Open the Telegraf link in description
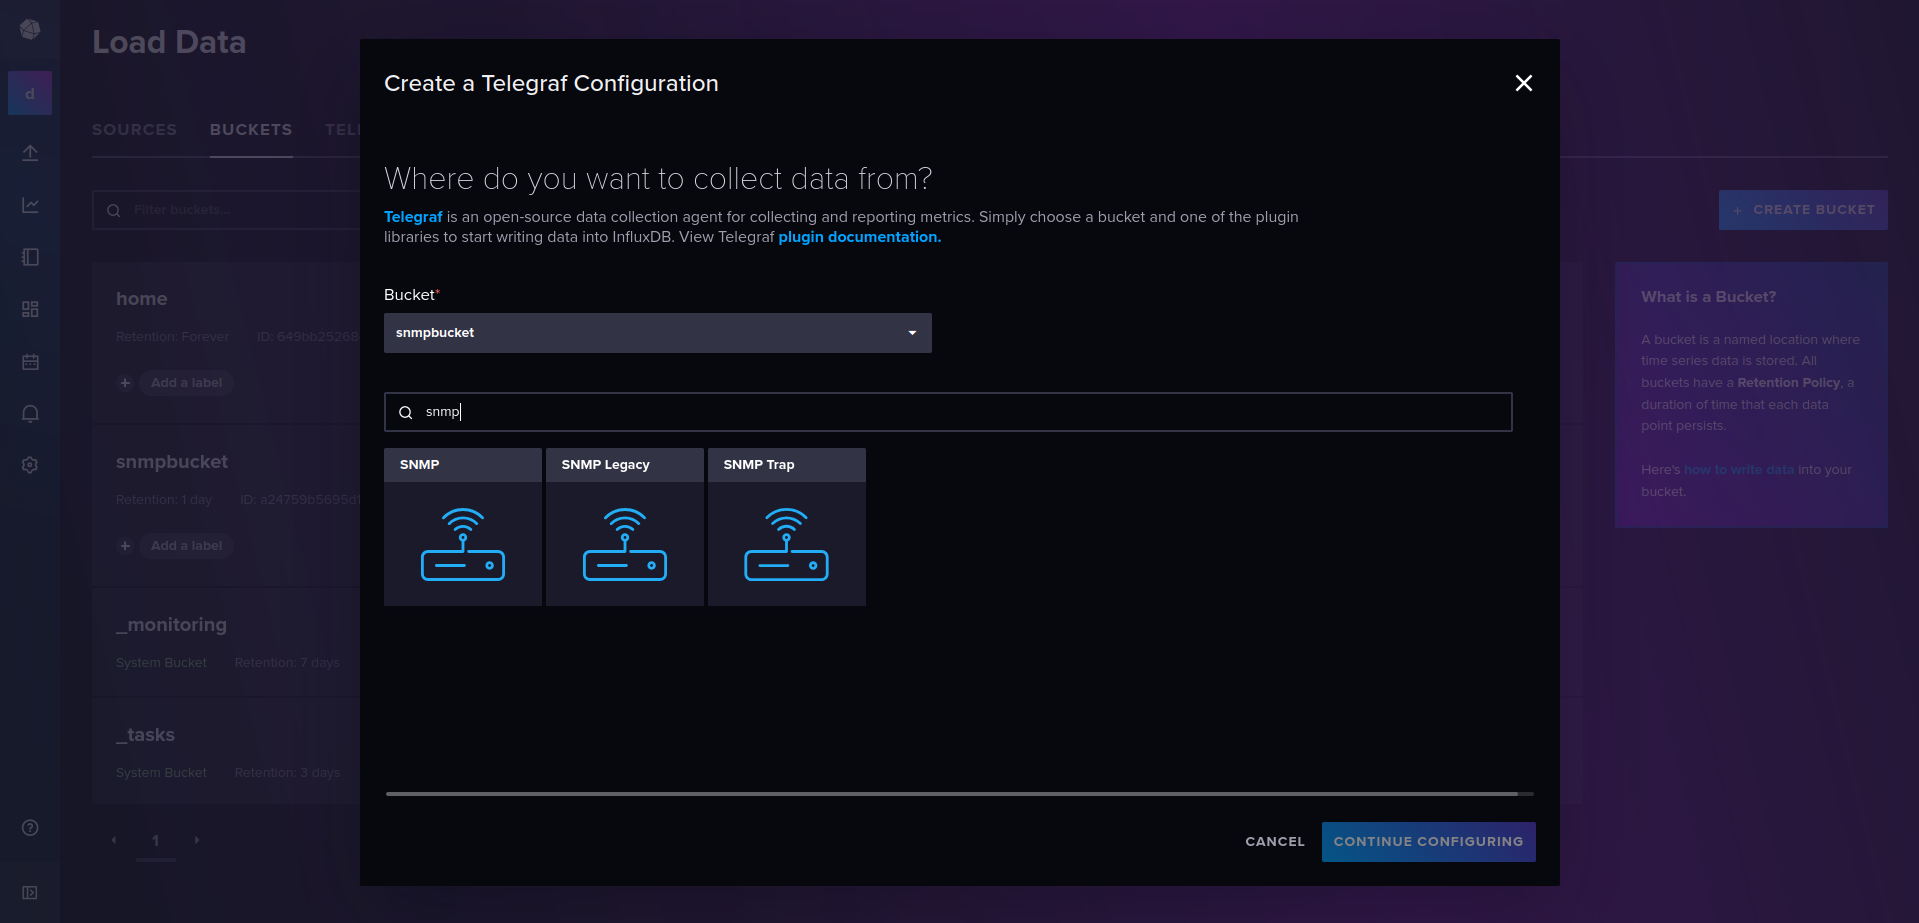 click(x=413, y=217)
